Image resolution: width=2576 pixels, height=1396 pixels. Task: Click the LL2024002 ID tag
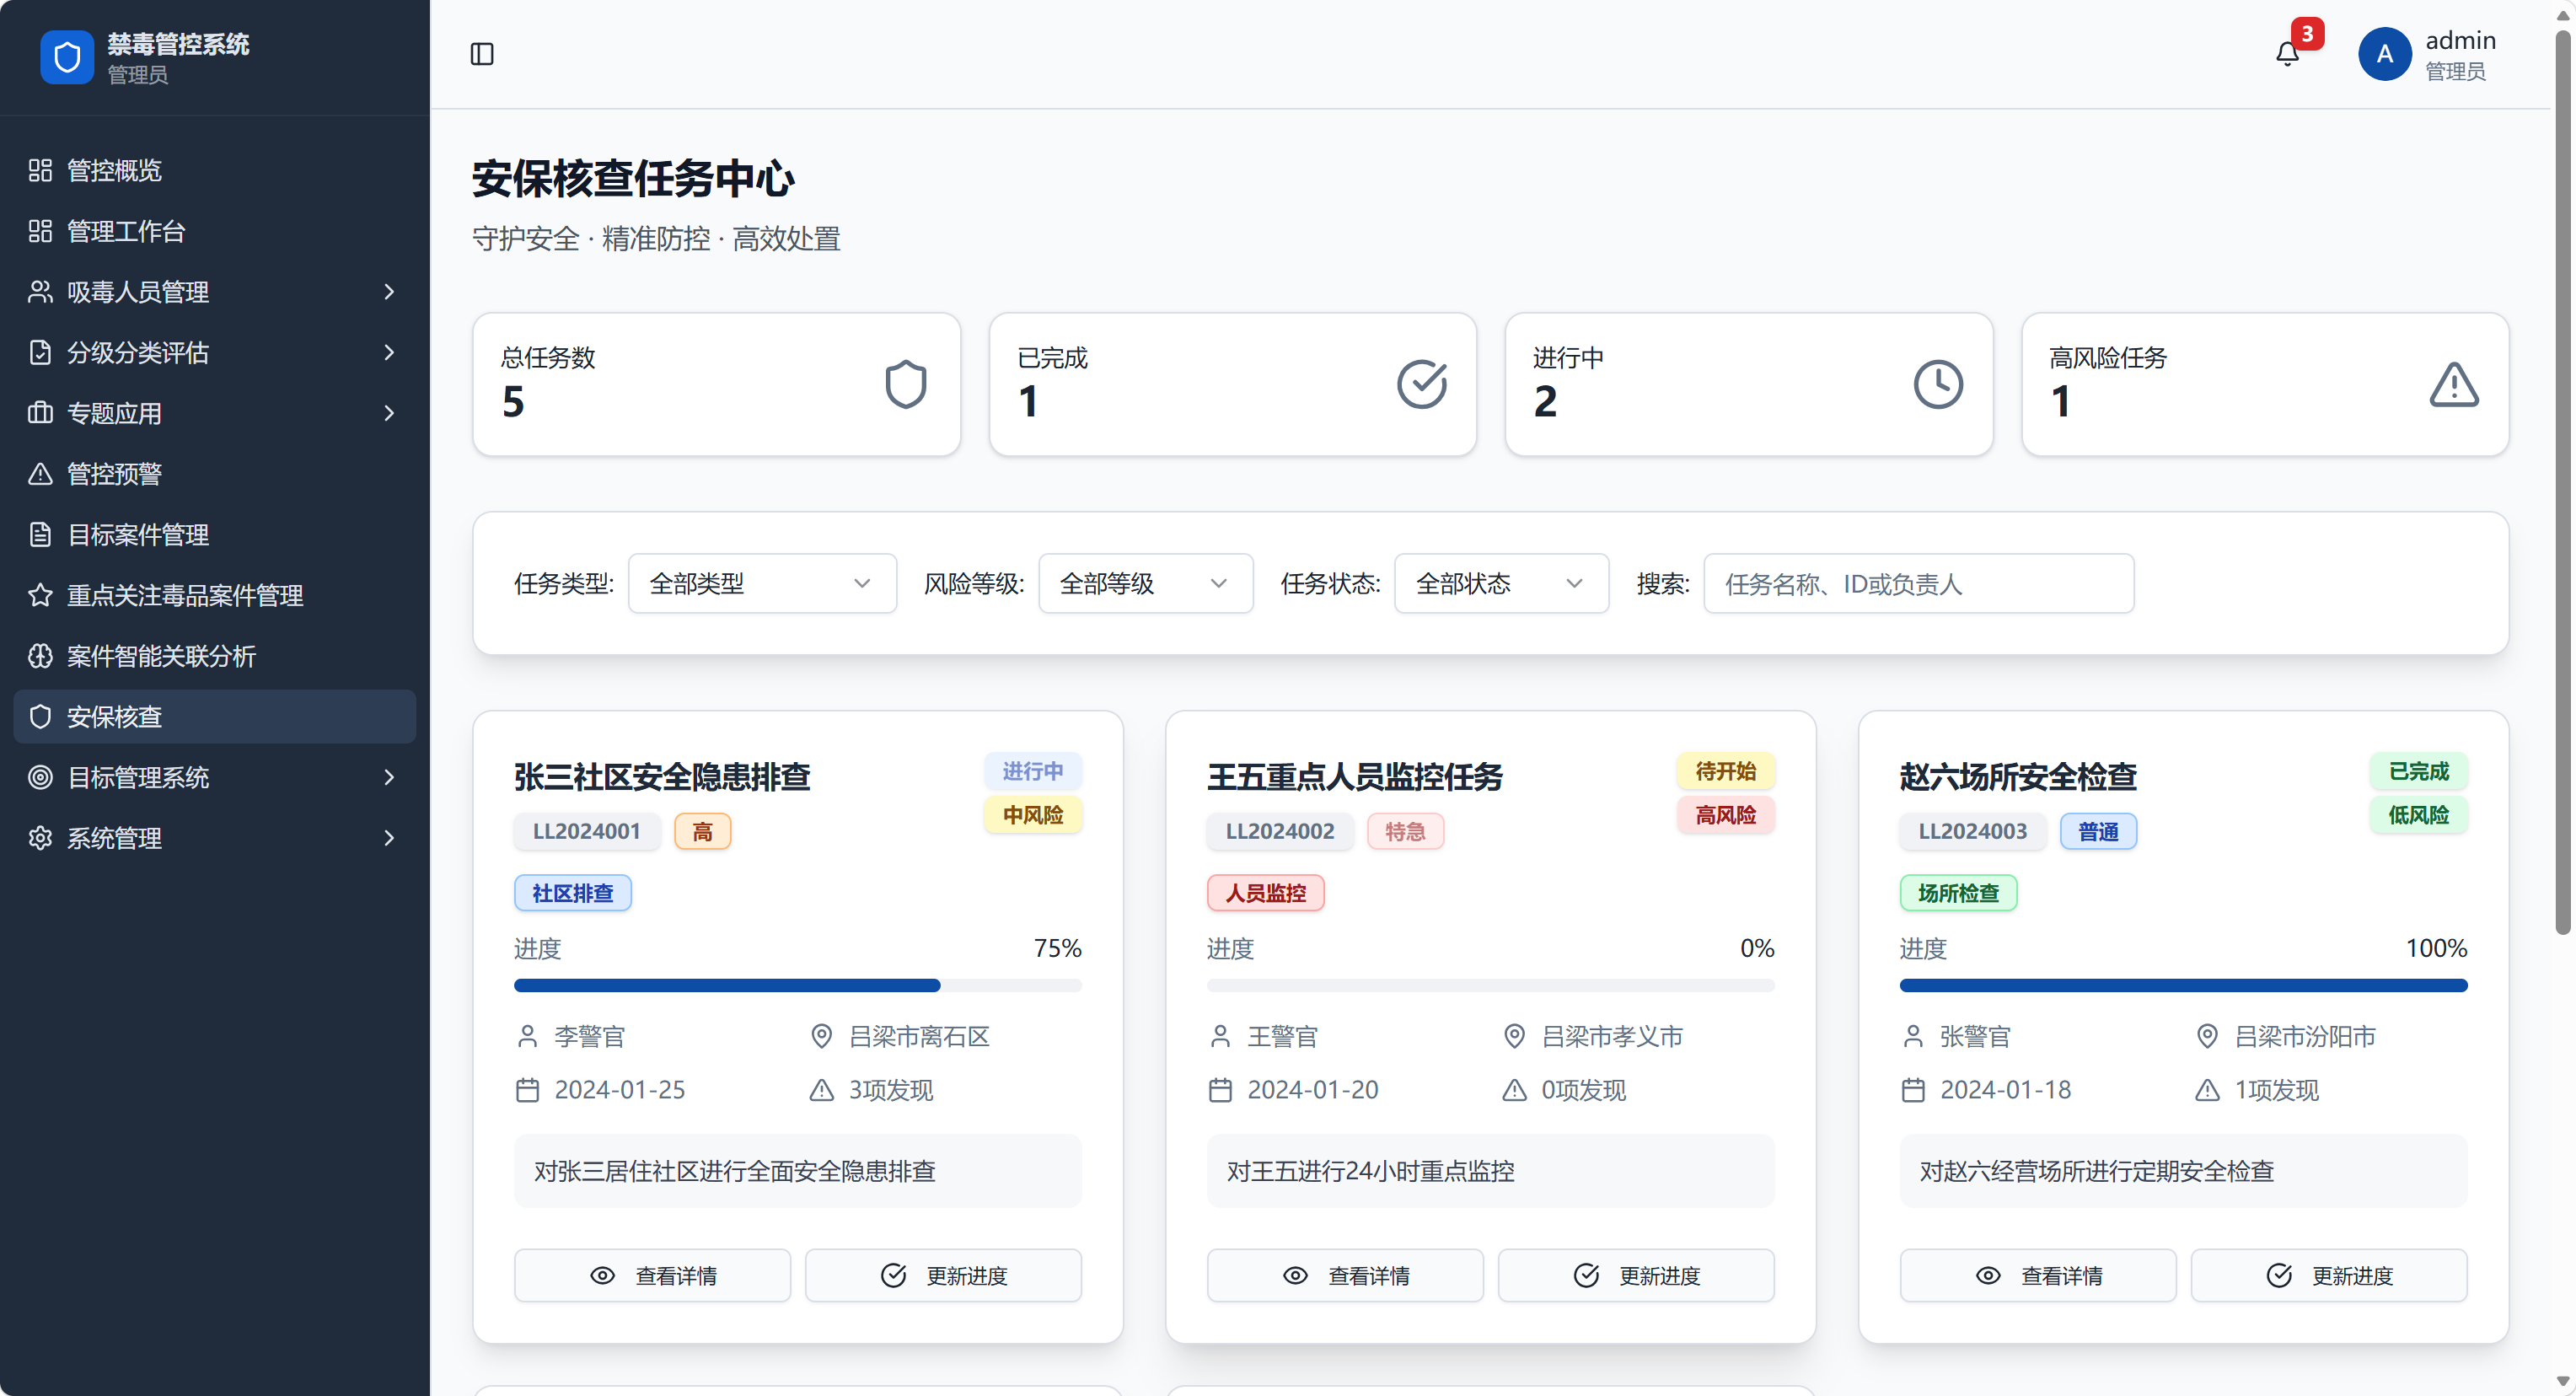point(1280,831)
